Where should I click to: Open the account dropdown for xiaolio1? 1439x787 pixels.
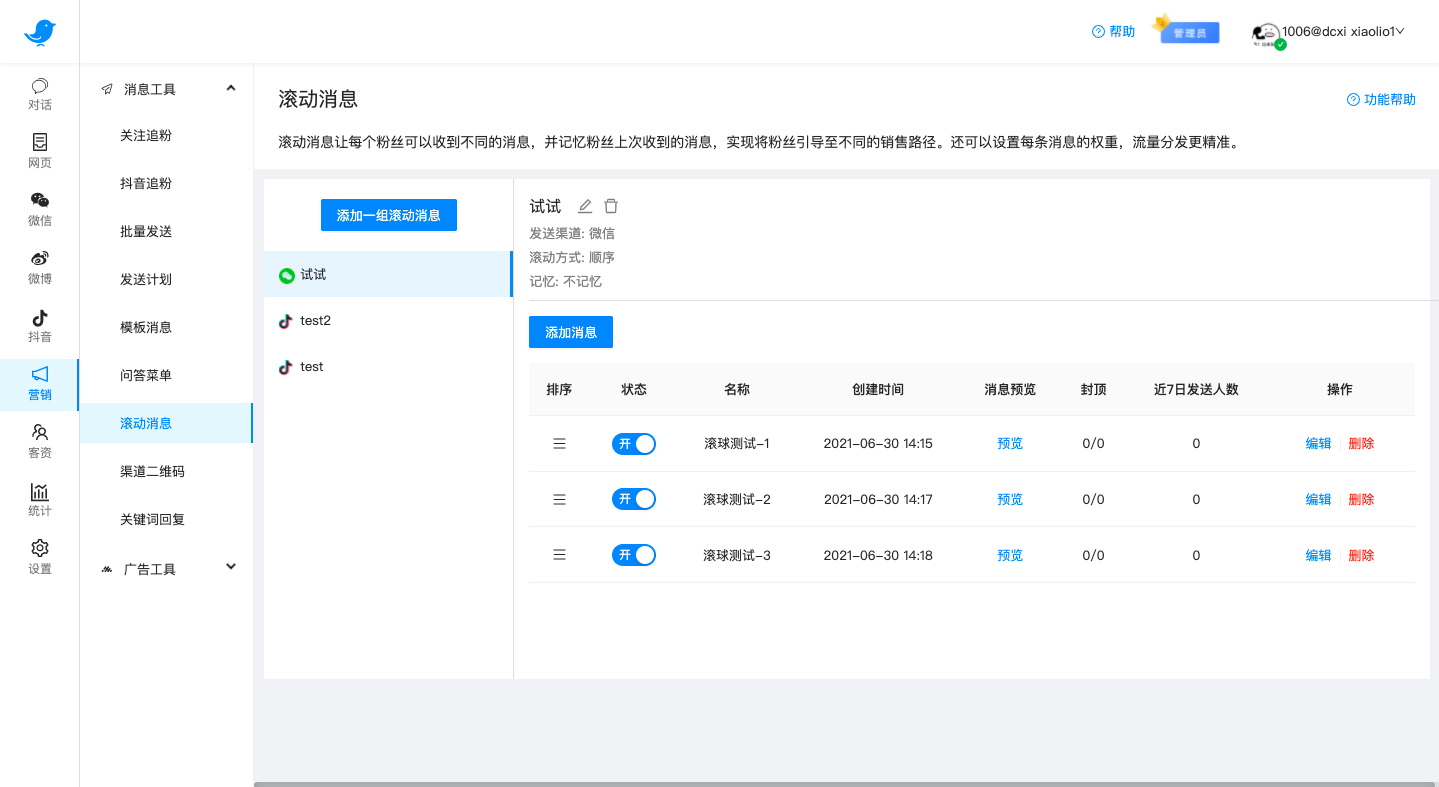1340,31
